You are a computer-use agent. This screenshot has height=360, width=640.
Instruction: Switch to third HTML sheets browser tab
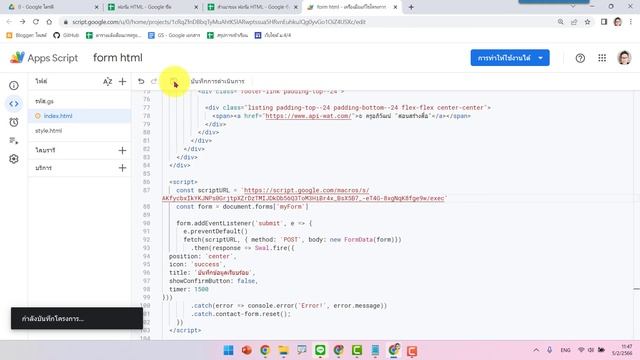[252, 7]
